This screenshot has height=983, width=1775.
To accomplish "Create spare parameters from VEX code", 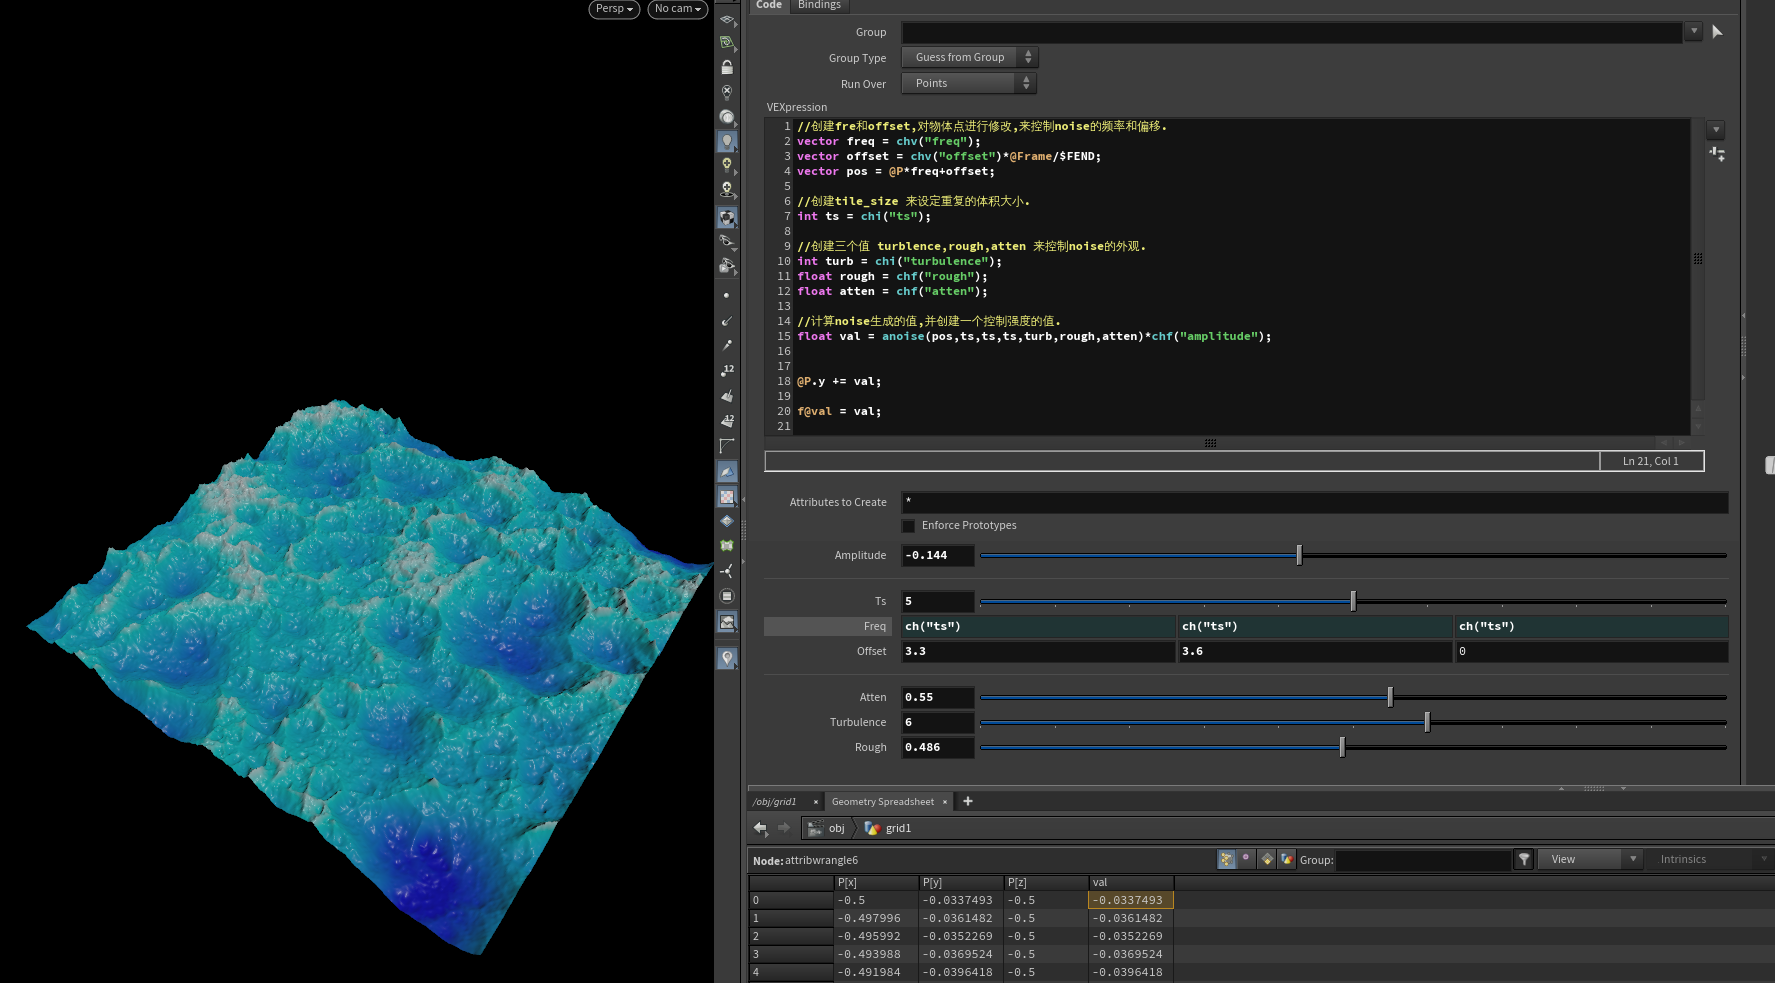I will pyautogui.click(x=1717, y=154).
